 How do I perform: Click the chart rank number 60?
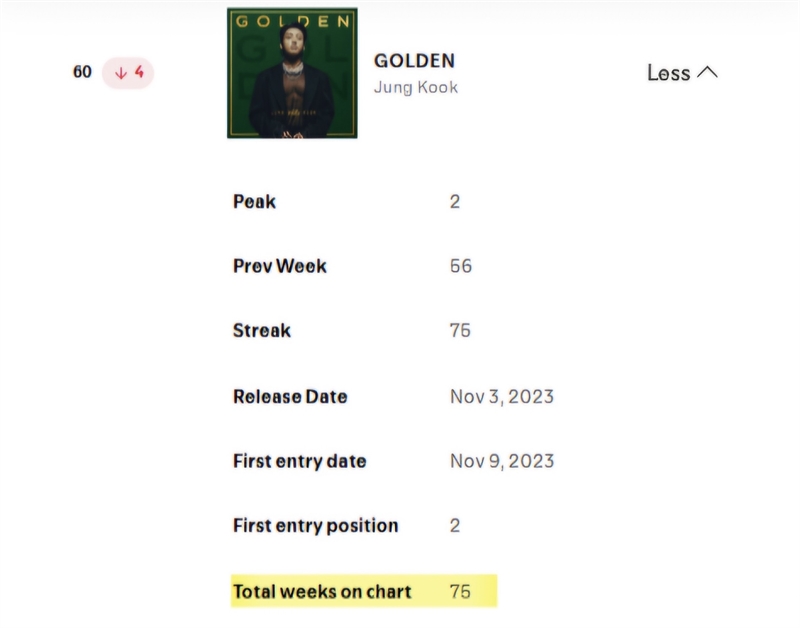tap(82, 72)
